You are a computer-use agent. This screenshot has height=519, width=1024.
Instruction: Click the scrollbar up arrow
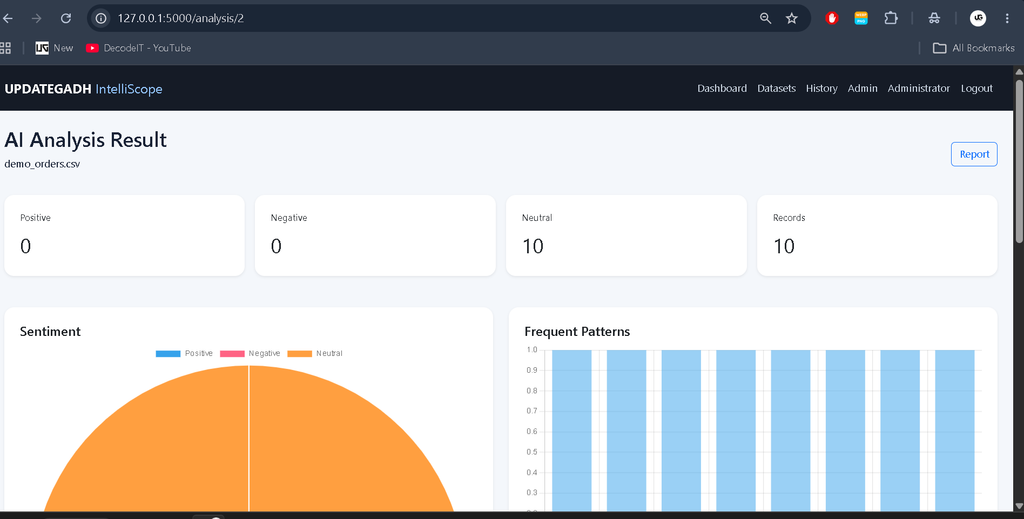pyautogui.click(x=1018, y=71)
